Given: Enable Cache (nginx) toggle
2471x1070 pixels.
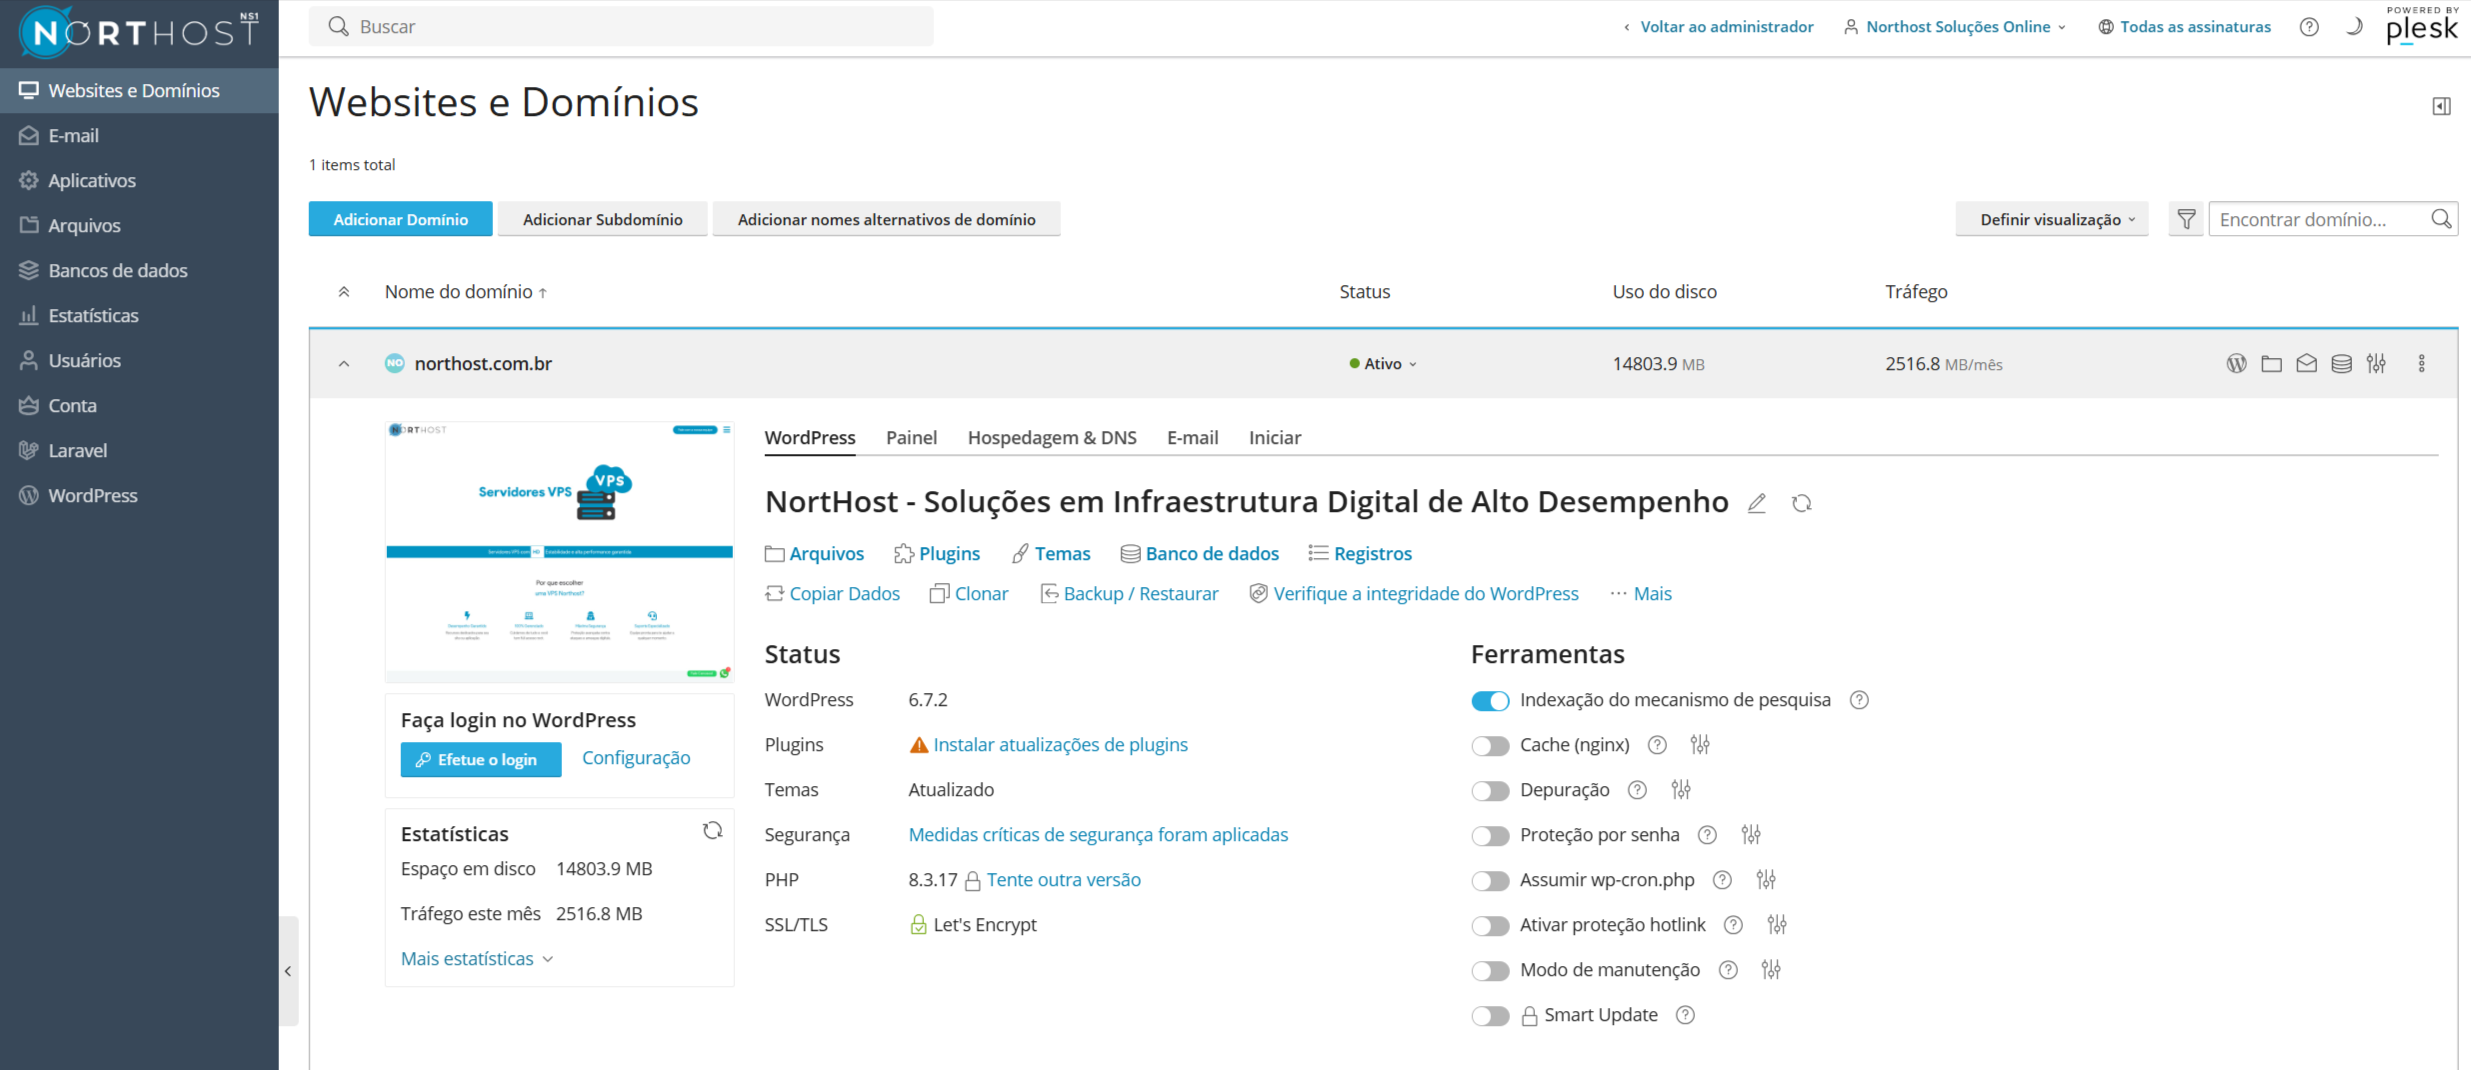Looking at the screenshot, I should pyautogui.click(x=1490, y=746).
